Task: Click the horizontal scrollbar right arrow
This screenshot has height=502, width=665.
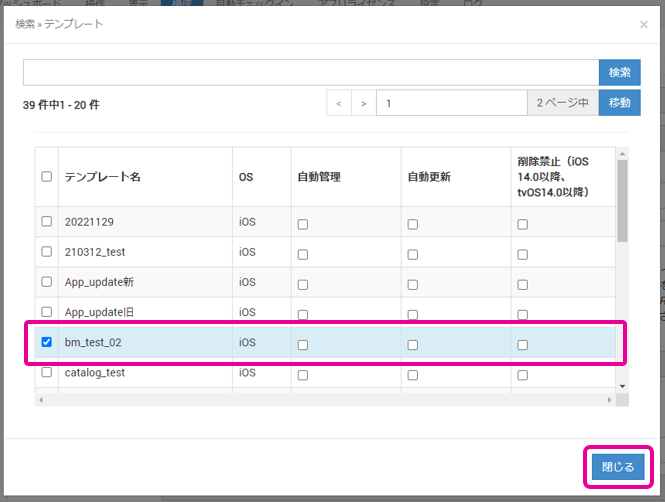Action: [x=610, y=400]
